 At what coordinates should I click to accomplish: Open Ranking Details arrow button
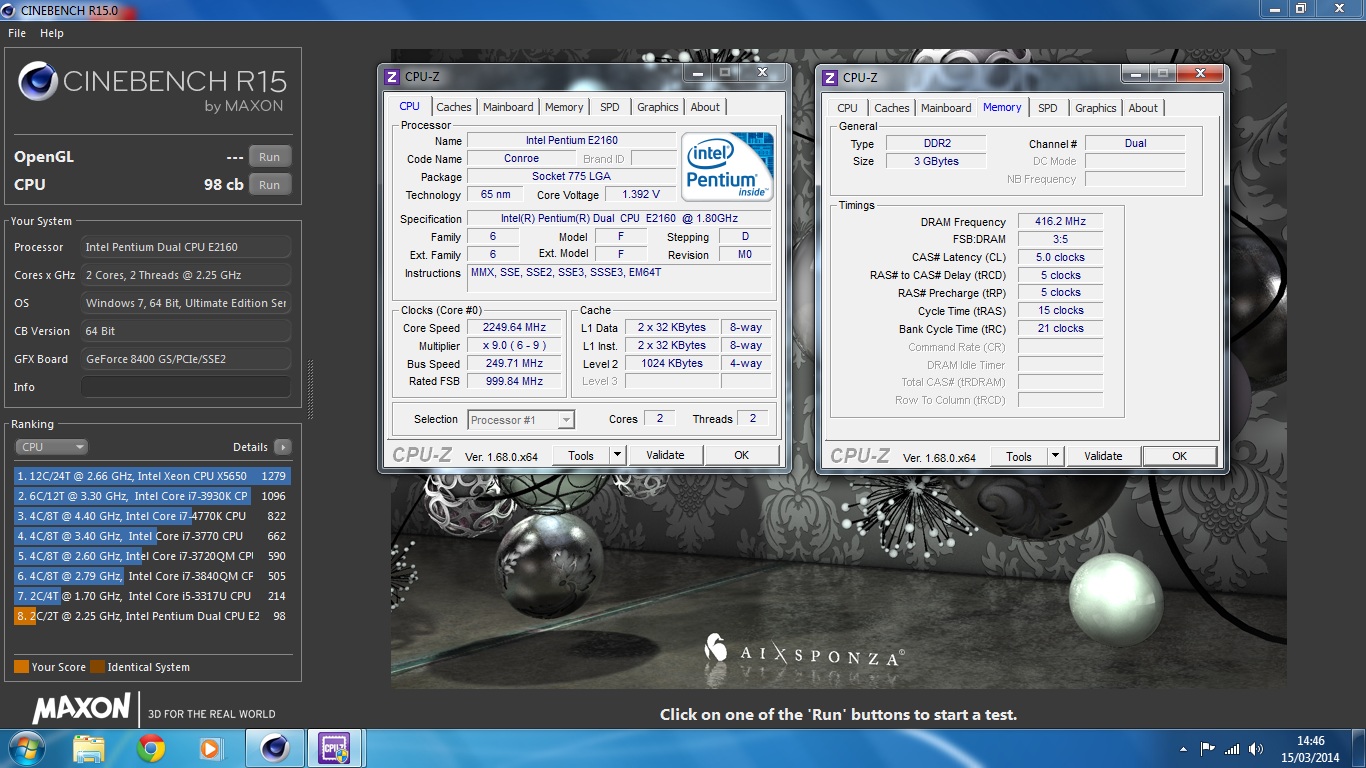(x=283, y=447)
